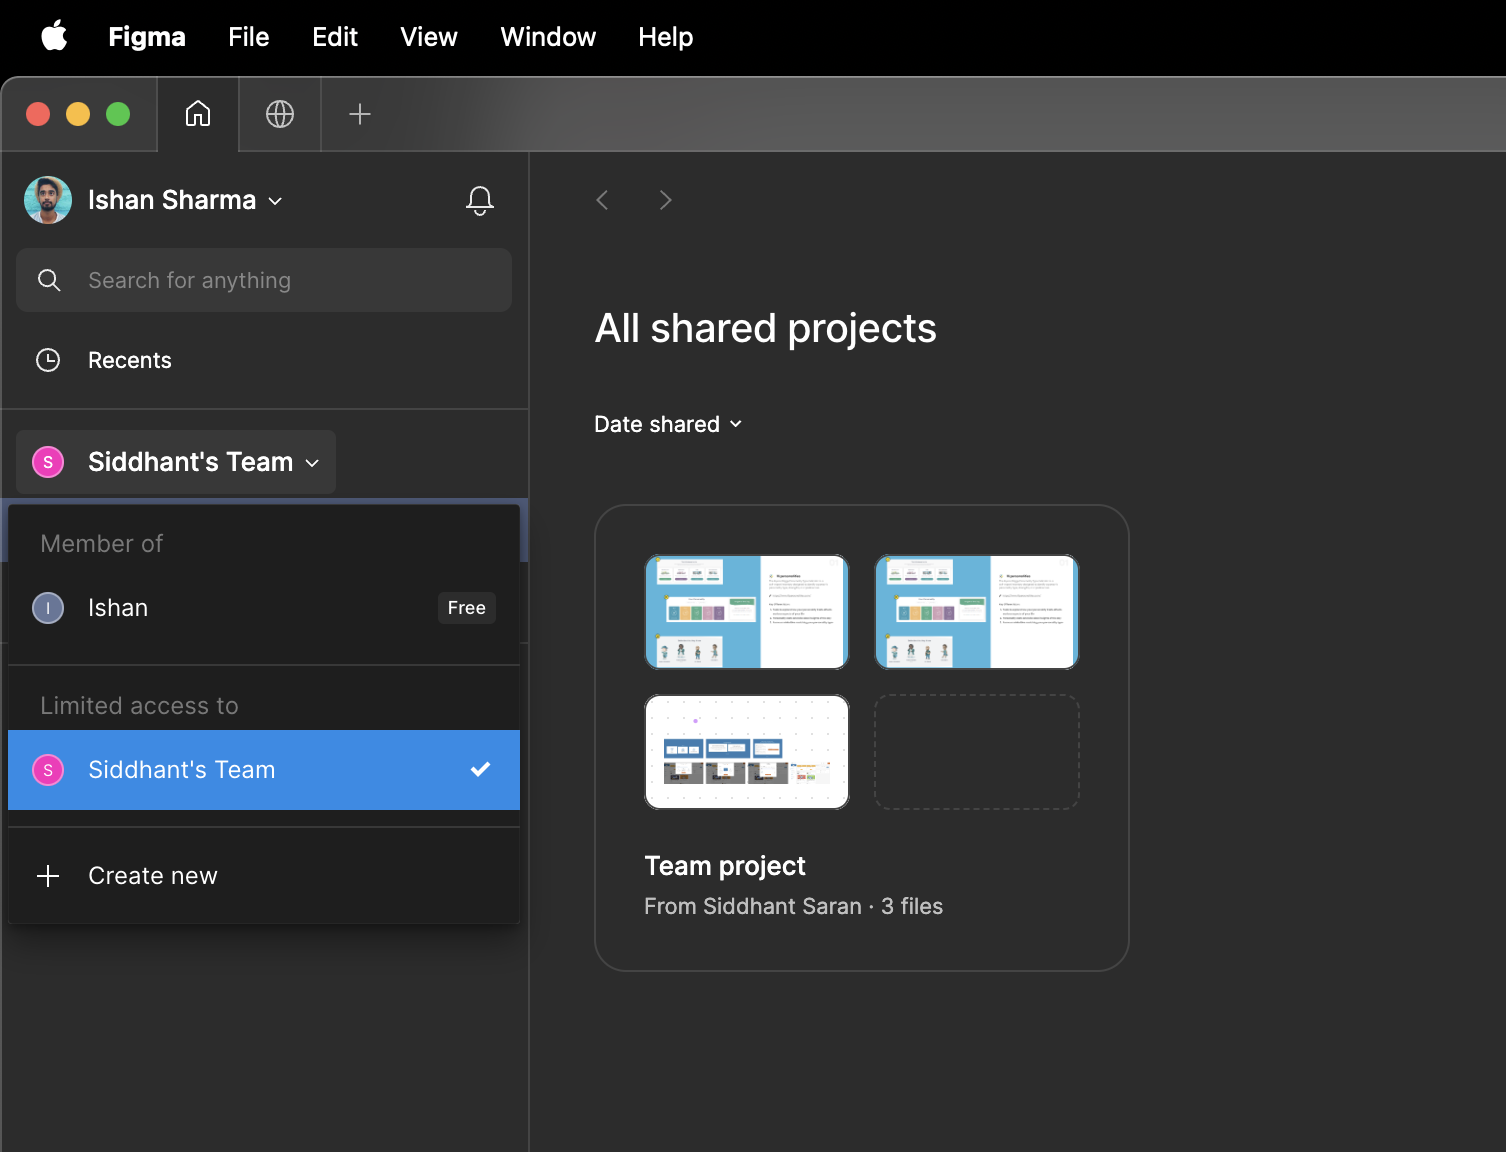Open the second Team project file thumbnail
The width and height of the screenshot is (1506, 1152).
(977, 612)
